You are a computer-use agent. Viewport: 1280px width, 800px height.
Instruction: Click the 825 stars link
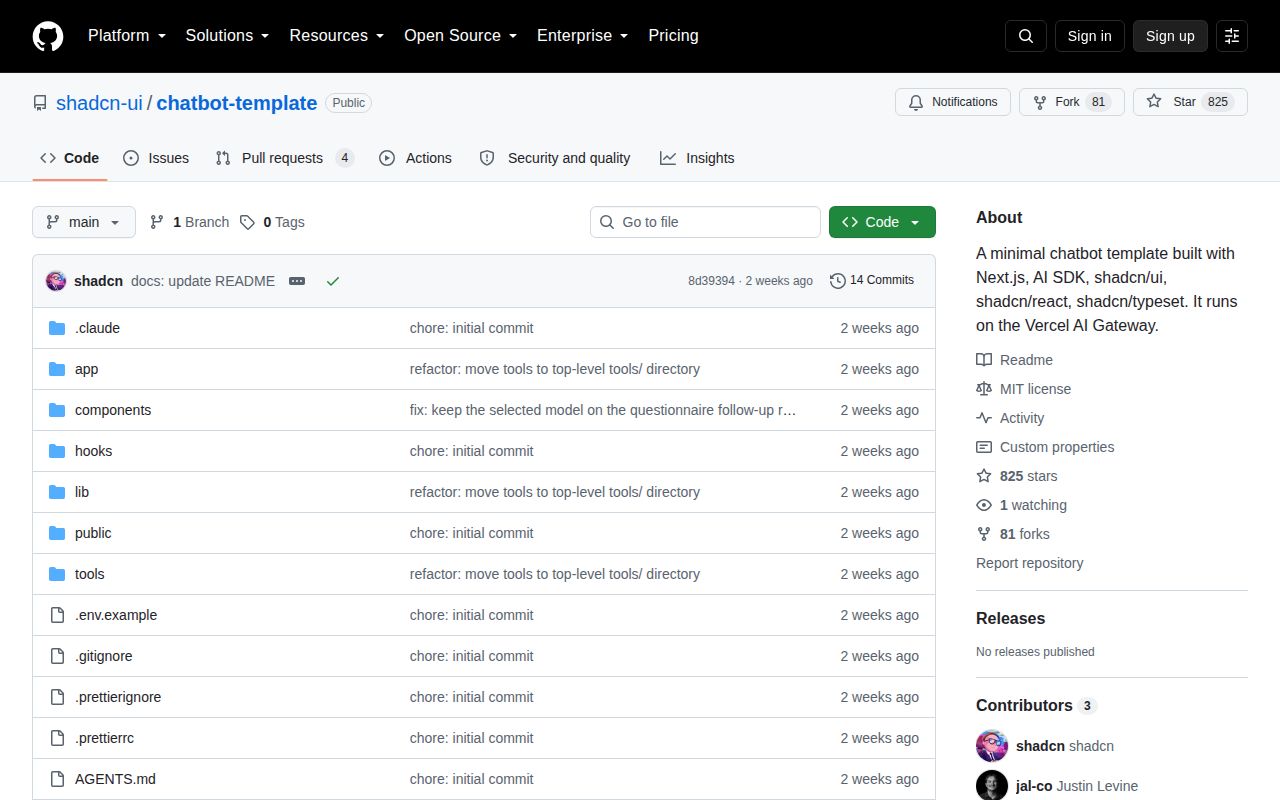click(1028, 476)
